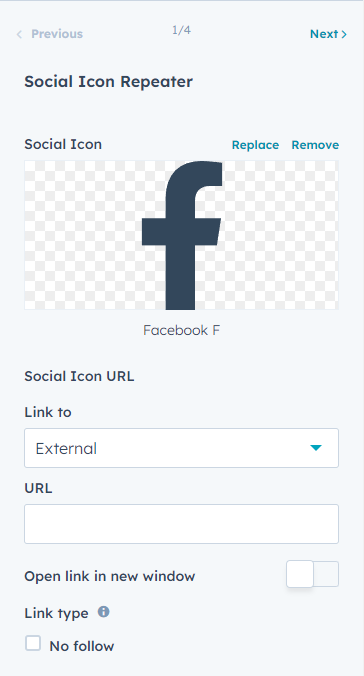The width and height of the screenshot is (364, 676).
Task: Click the No follow label text
Action: [x=82, y=646]
